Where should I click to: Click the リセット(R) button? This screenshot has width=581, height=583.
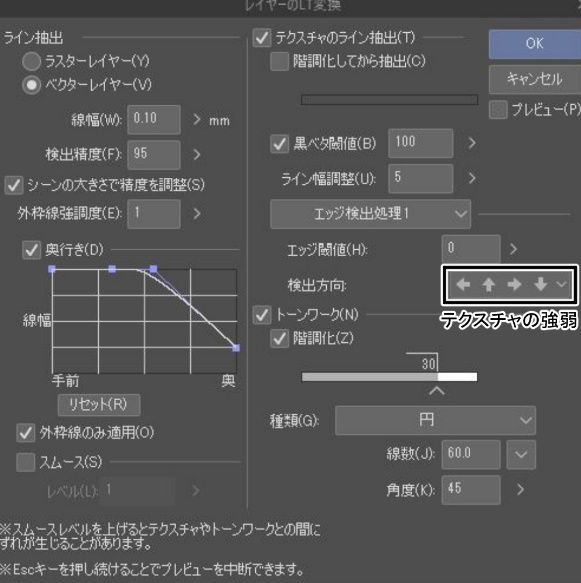tap(99, 405)
